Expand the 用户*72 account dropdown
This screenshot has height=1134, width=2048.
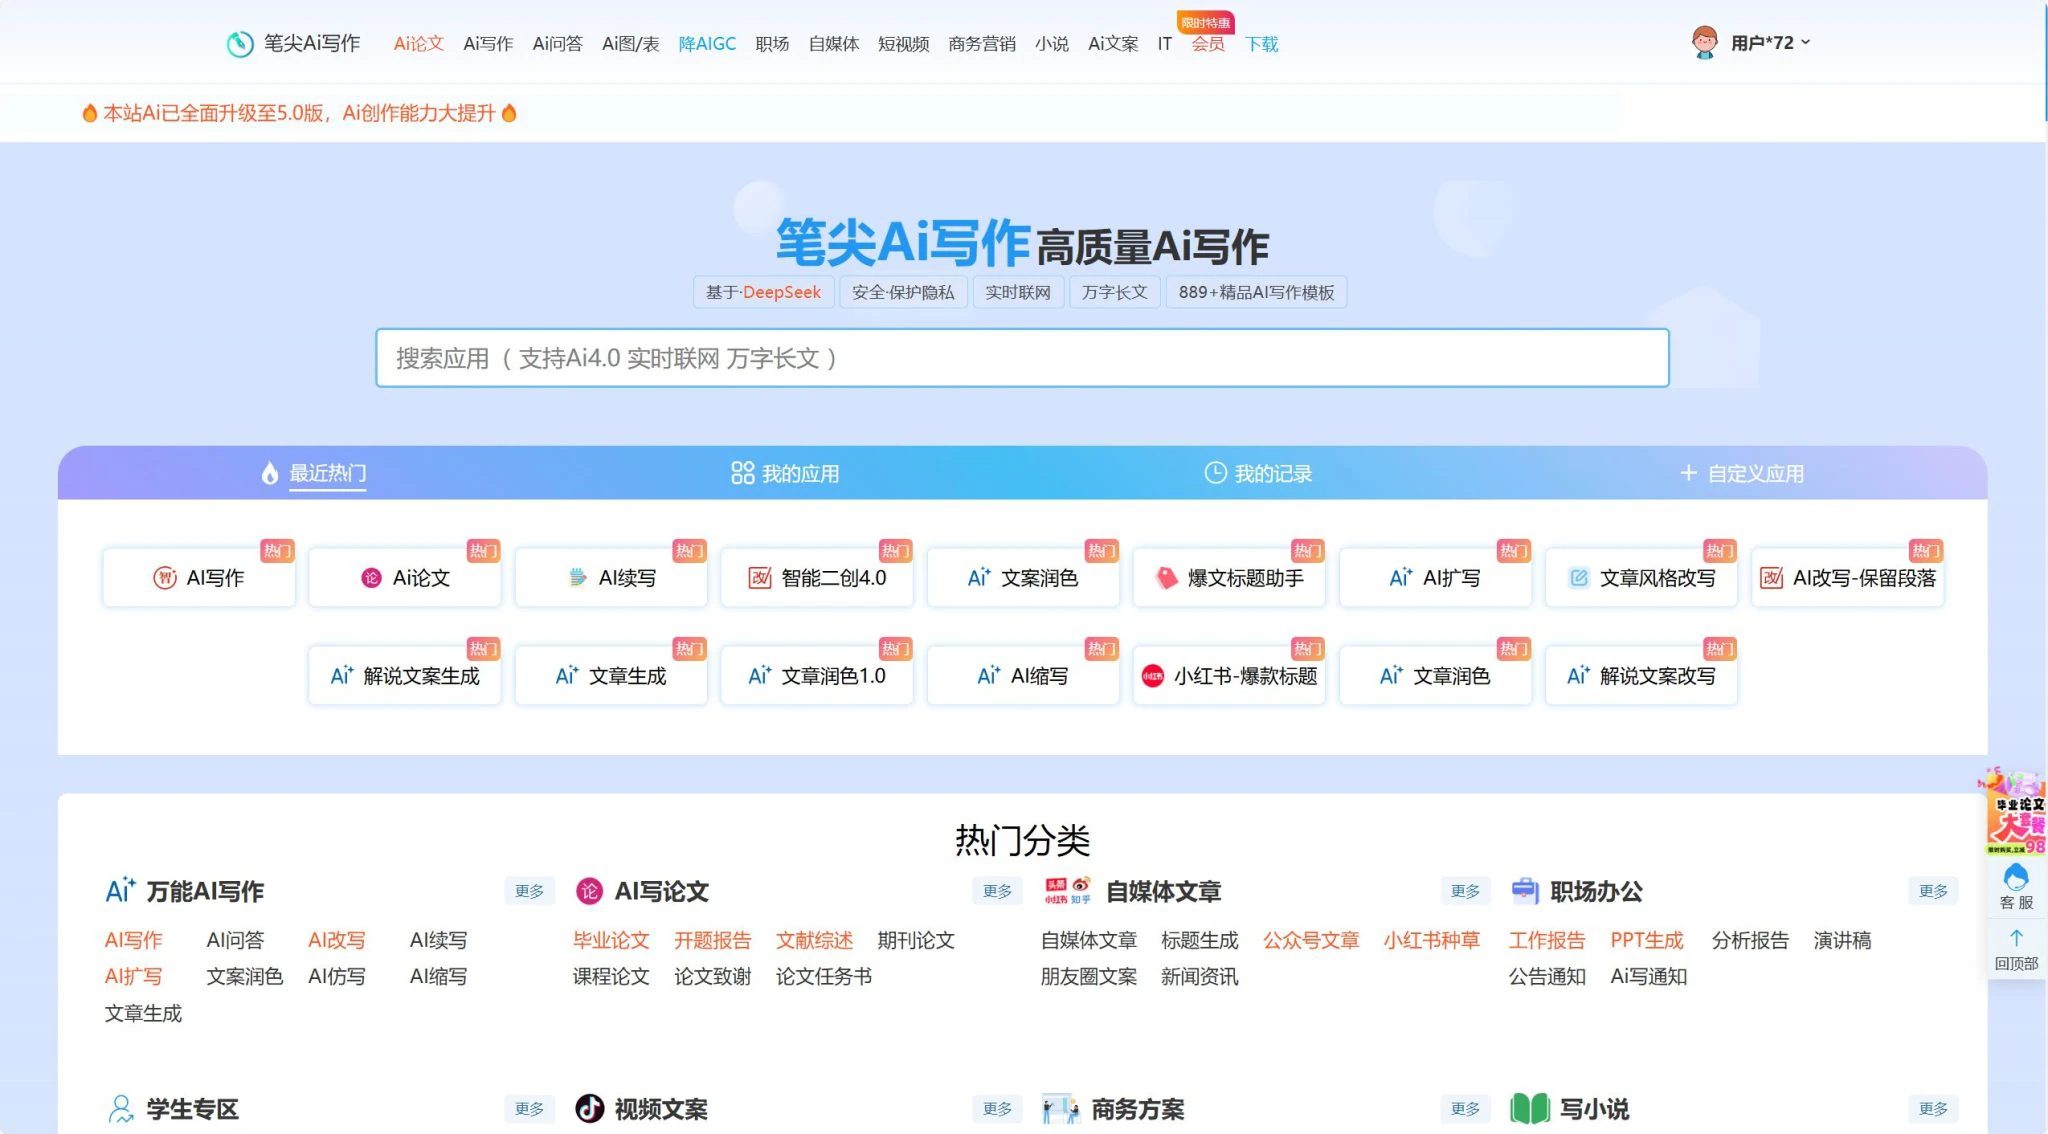point(1805,42)
